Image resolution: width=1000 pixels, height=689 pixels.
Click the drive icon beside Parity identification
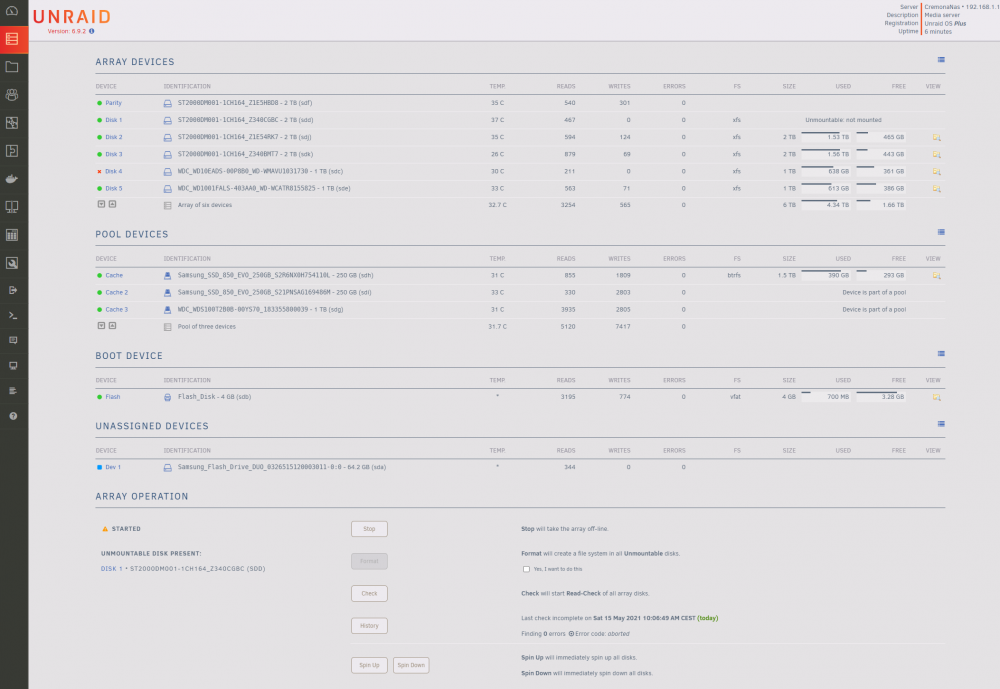click(x=167, y=103)
